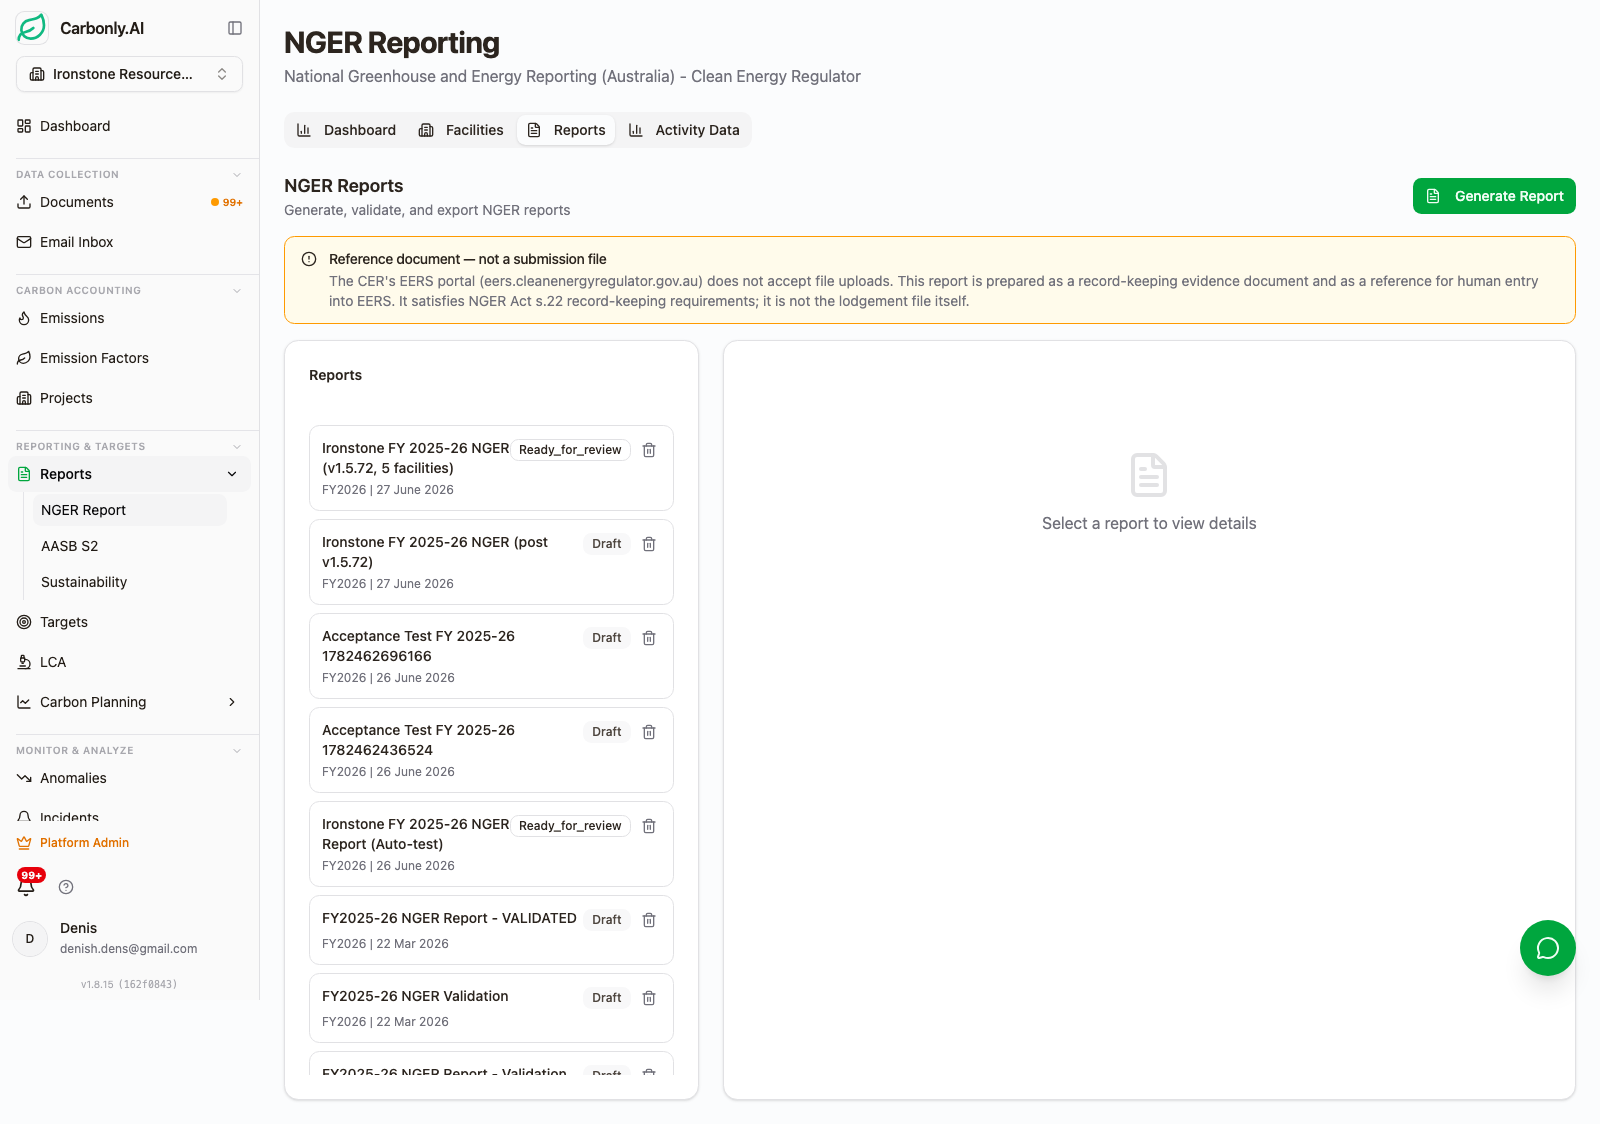Switch to the Reports tab
The width and height of the screenshot is (1600, 1124).
(566, 130)
